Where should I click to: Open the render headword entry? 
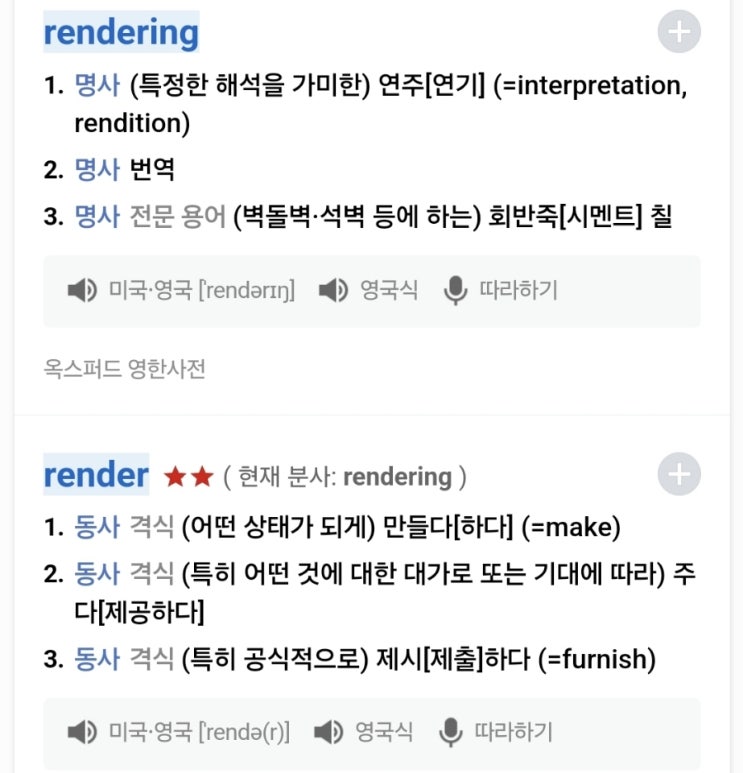click(x=96, y=475)
